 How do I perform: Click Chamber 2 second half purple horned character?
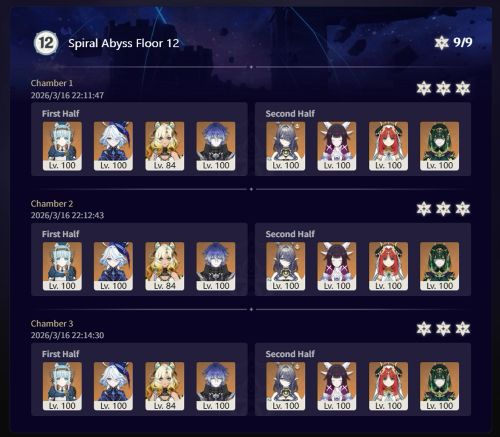pos(337,266)
